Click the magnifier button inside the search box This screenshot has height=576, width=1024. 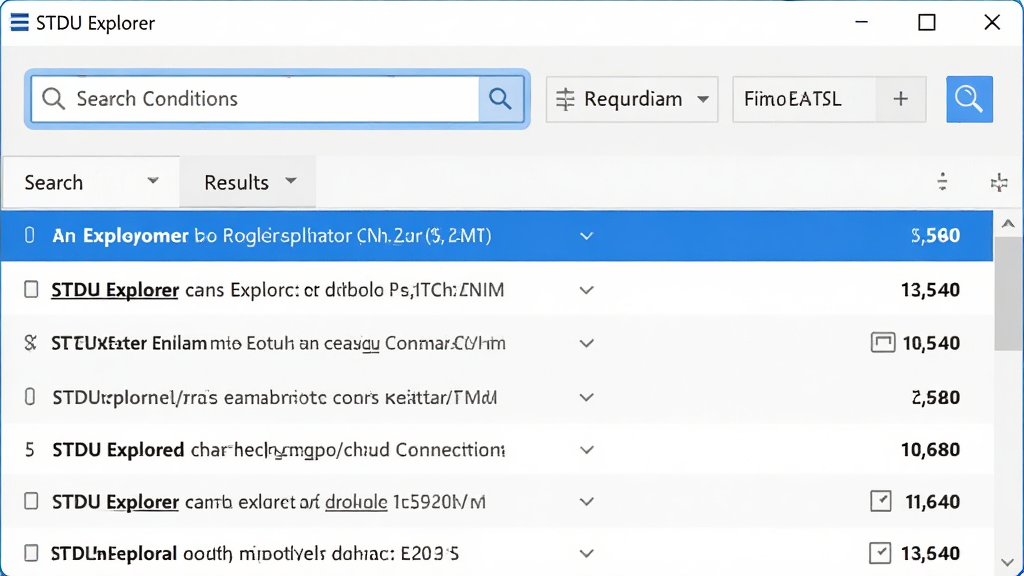[501, 99]
